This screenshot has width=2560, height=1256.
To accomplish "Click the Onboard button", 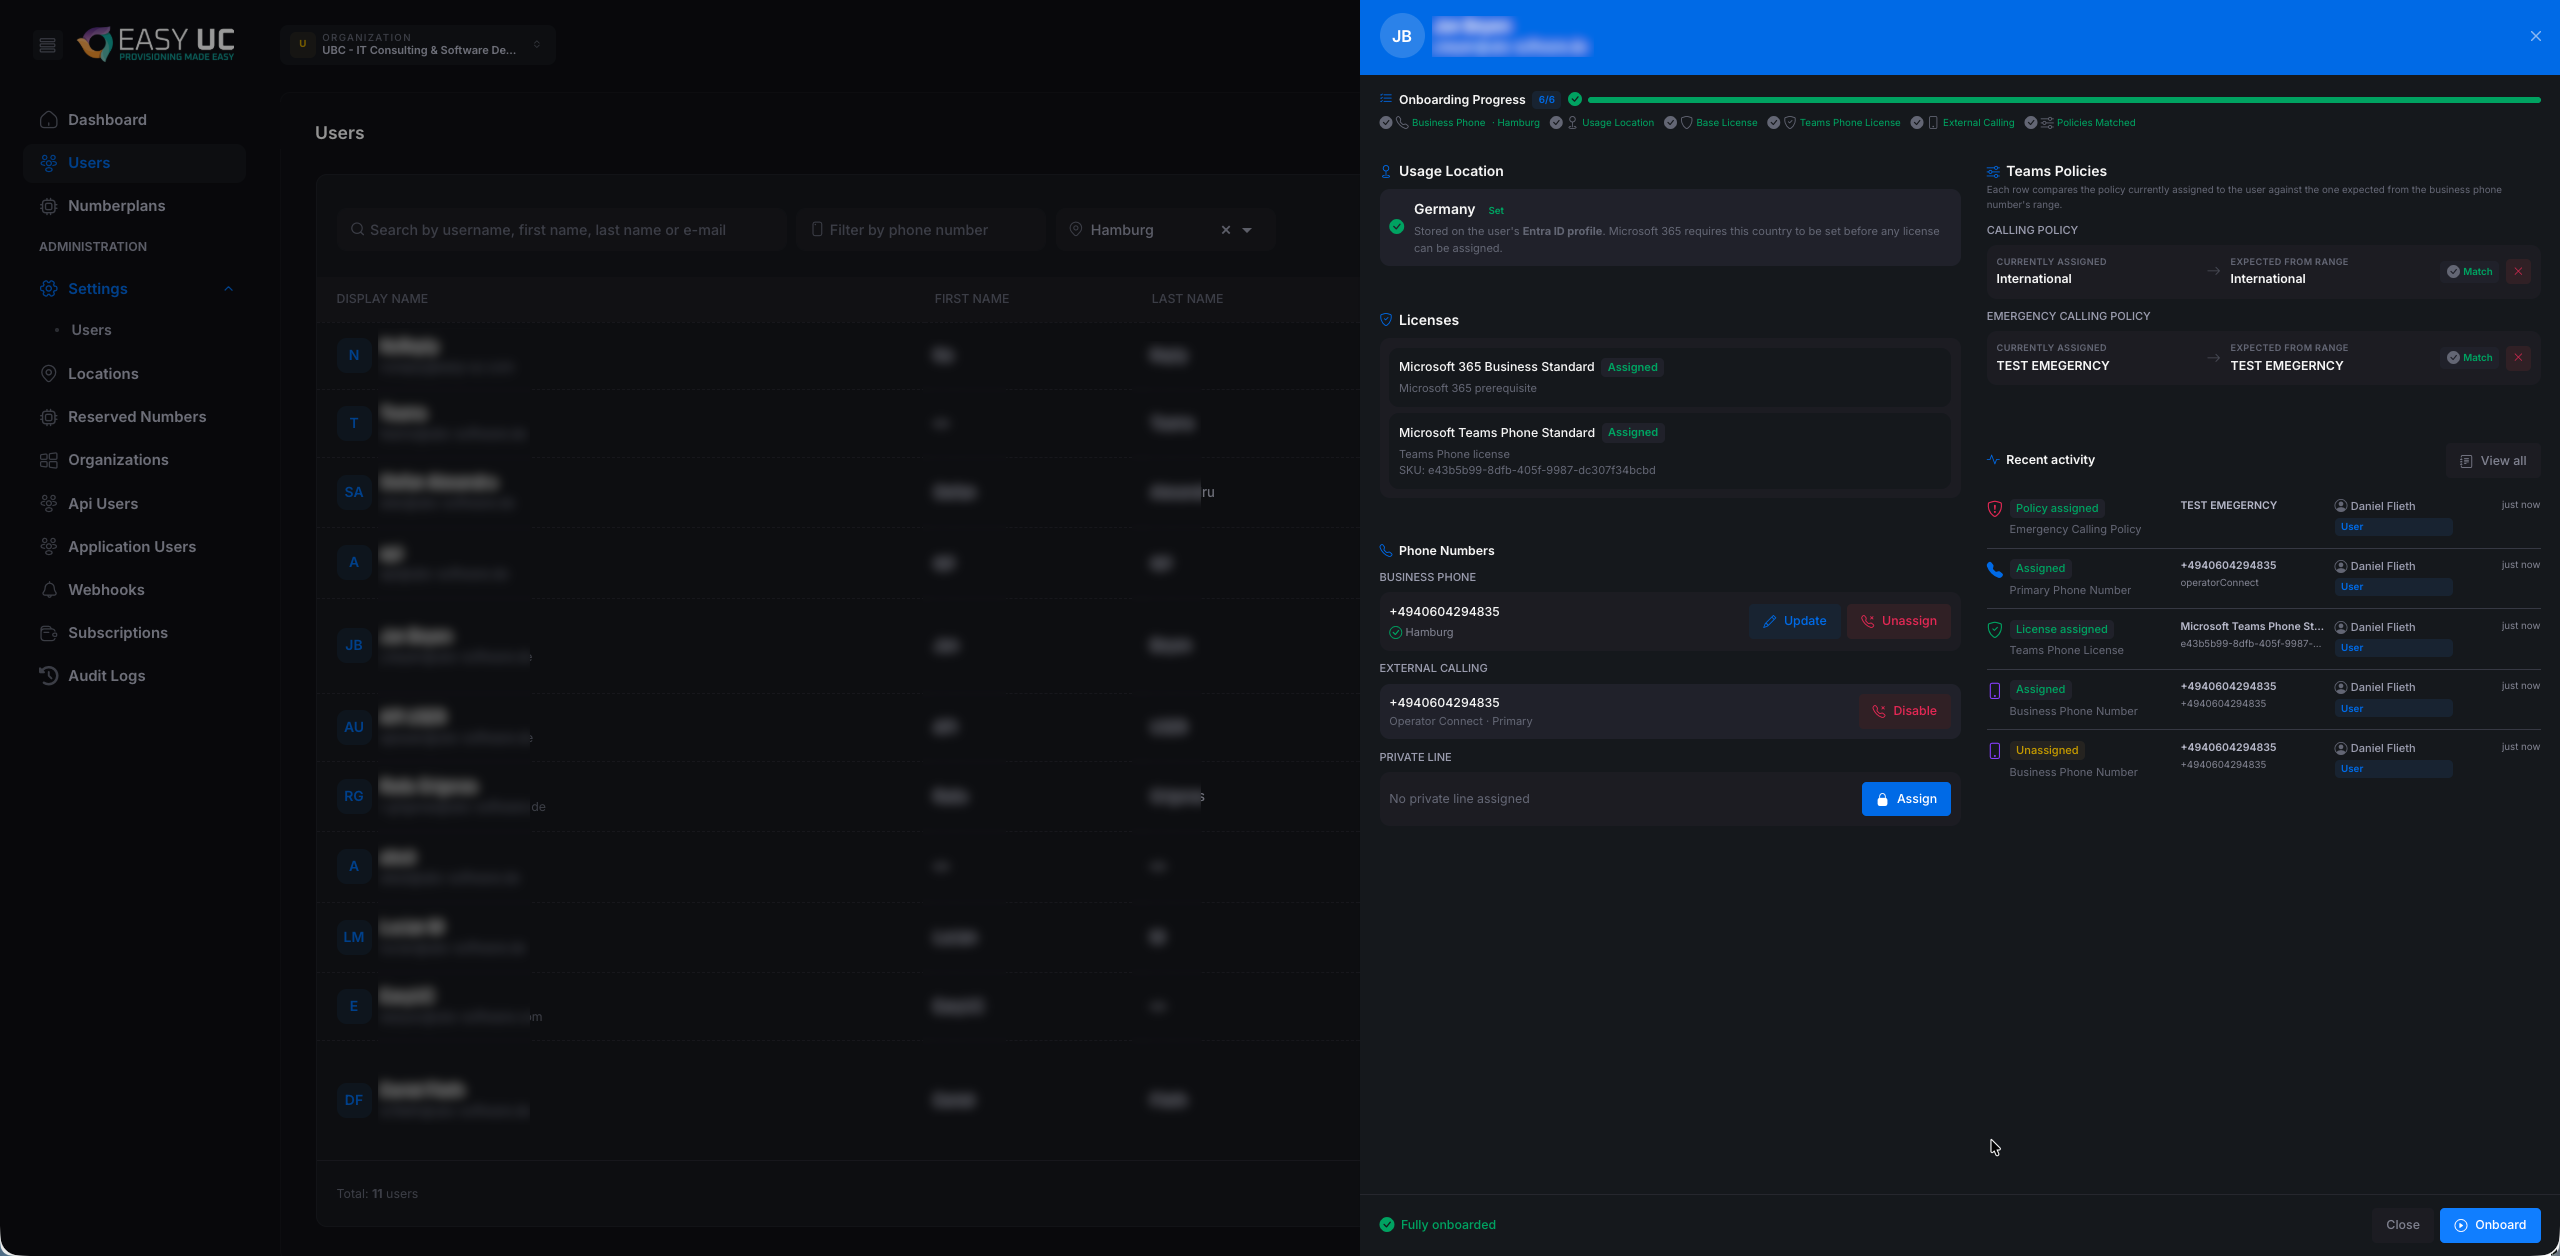I will pos(2490,1225).
